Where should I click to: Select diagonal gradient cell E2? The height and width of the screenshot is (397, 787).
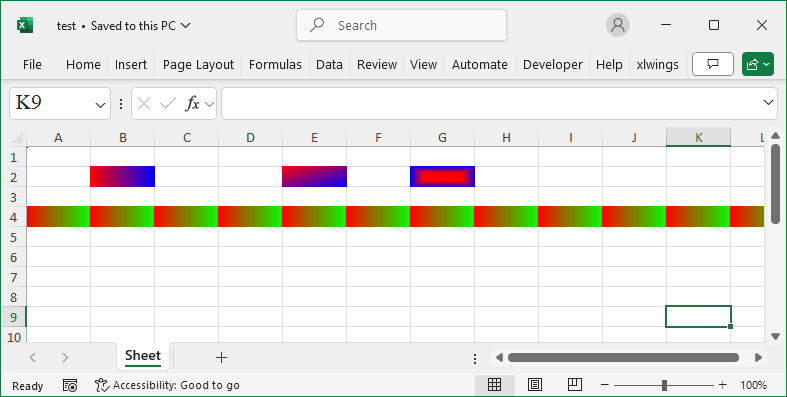[314, 177]
